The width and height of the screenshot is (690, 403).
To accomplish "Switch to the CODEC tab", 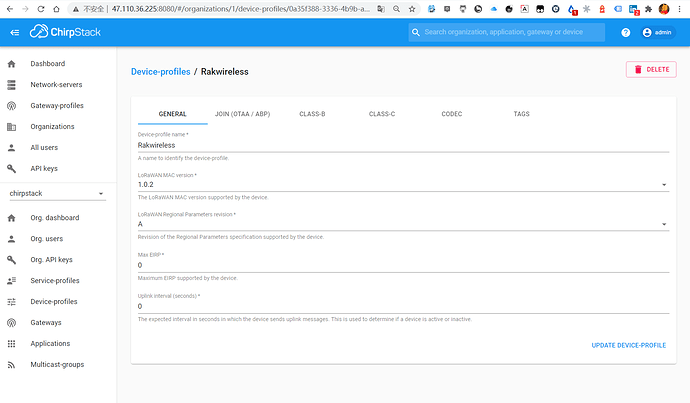I will click(x=452, y=114).
